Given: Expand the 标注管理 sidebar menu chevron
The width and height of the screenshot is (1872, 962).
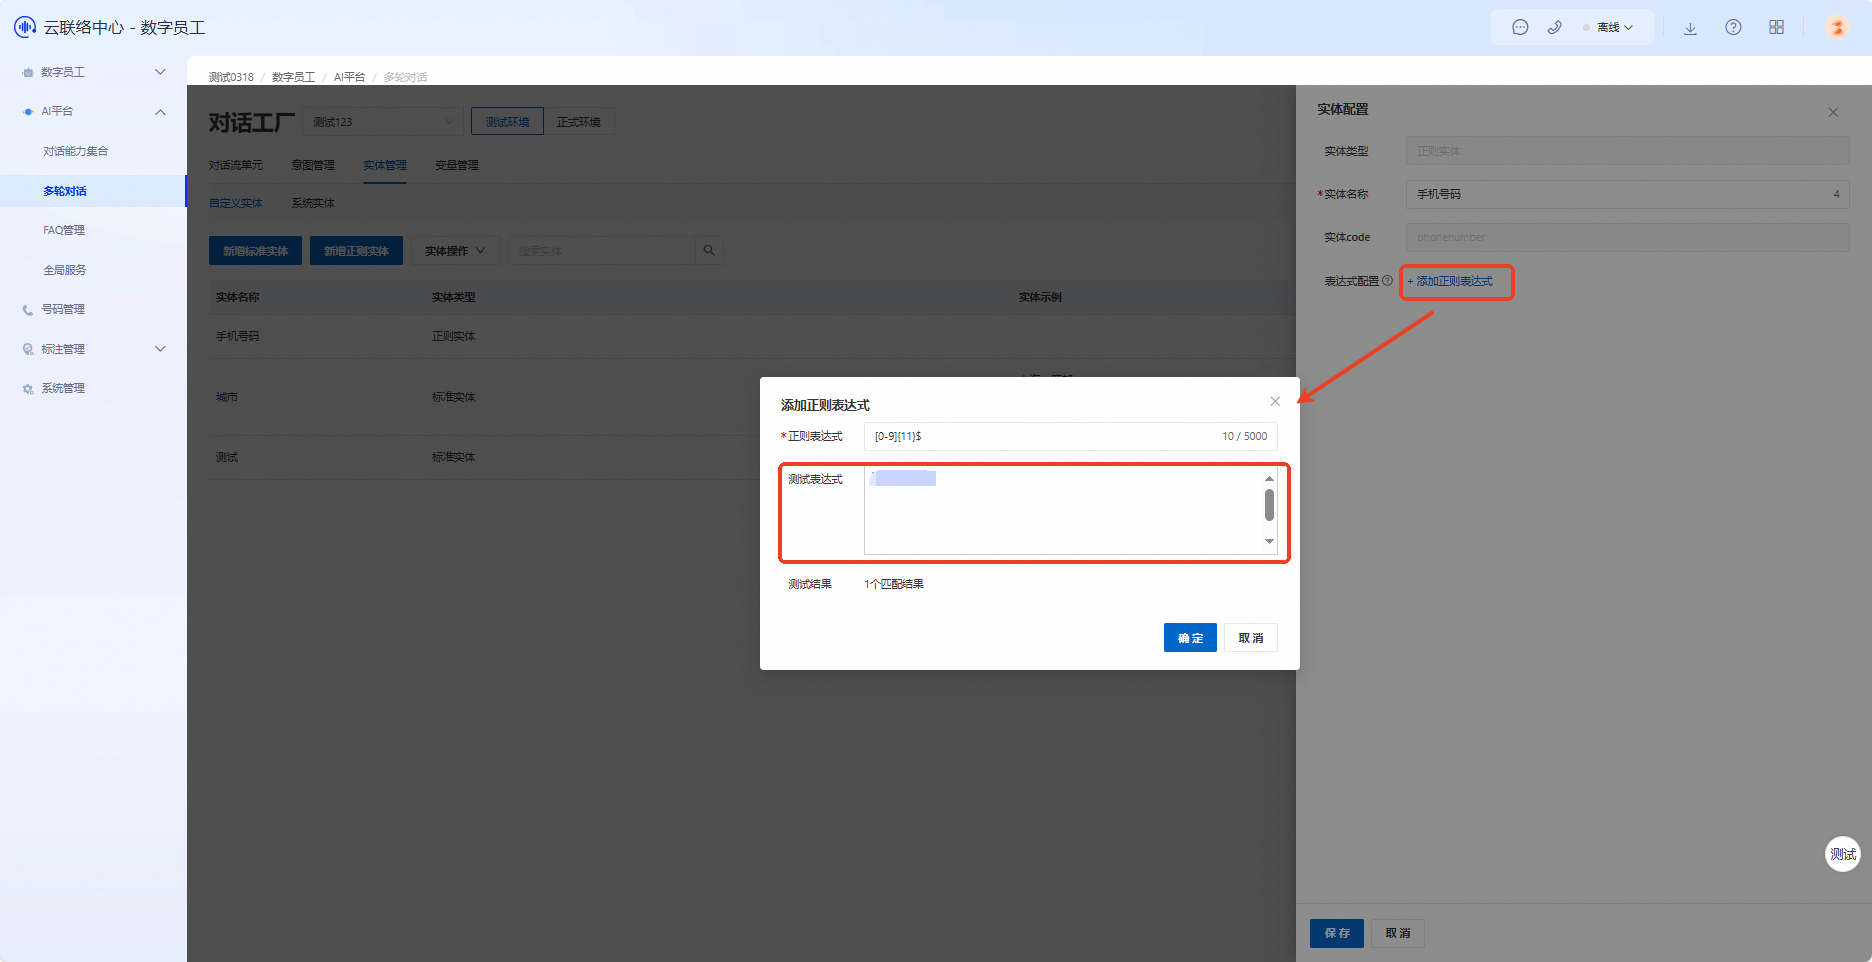Looking at the screenshot, I should click(160, 349).
